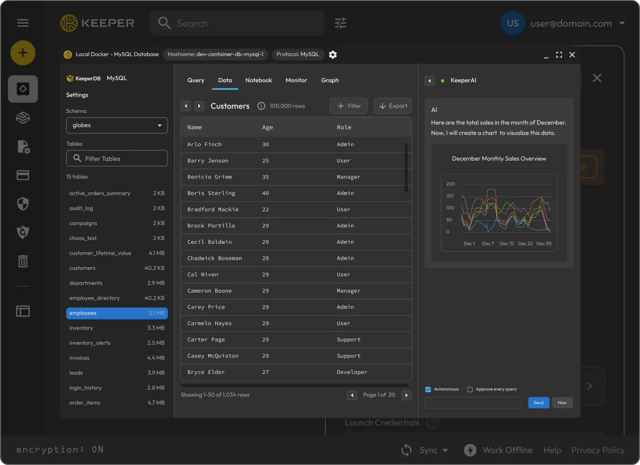Click the vertical scrollbar in data table
The width and height of the screenshot is (640, 465).
tap(406, 167)
